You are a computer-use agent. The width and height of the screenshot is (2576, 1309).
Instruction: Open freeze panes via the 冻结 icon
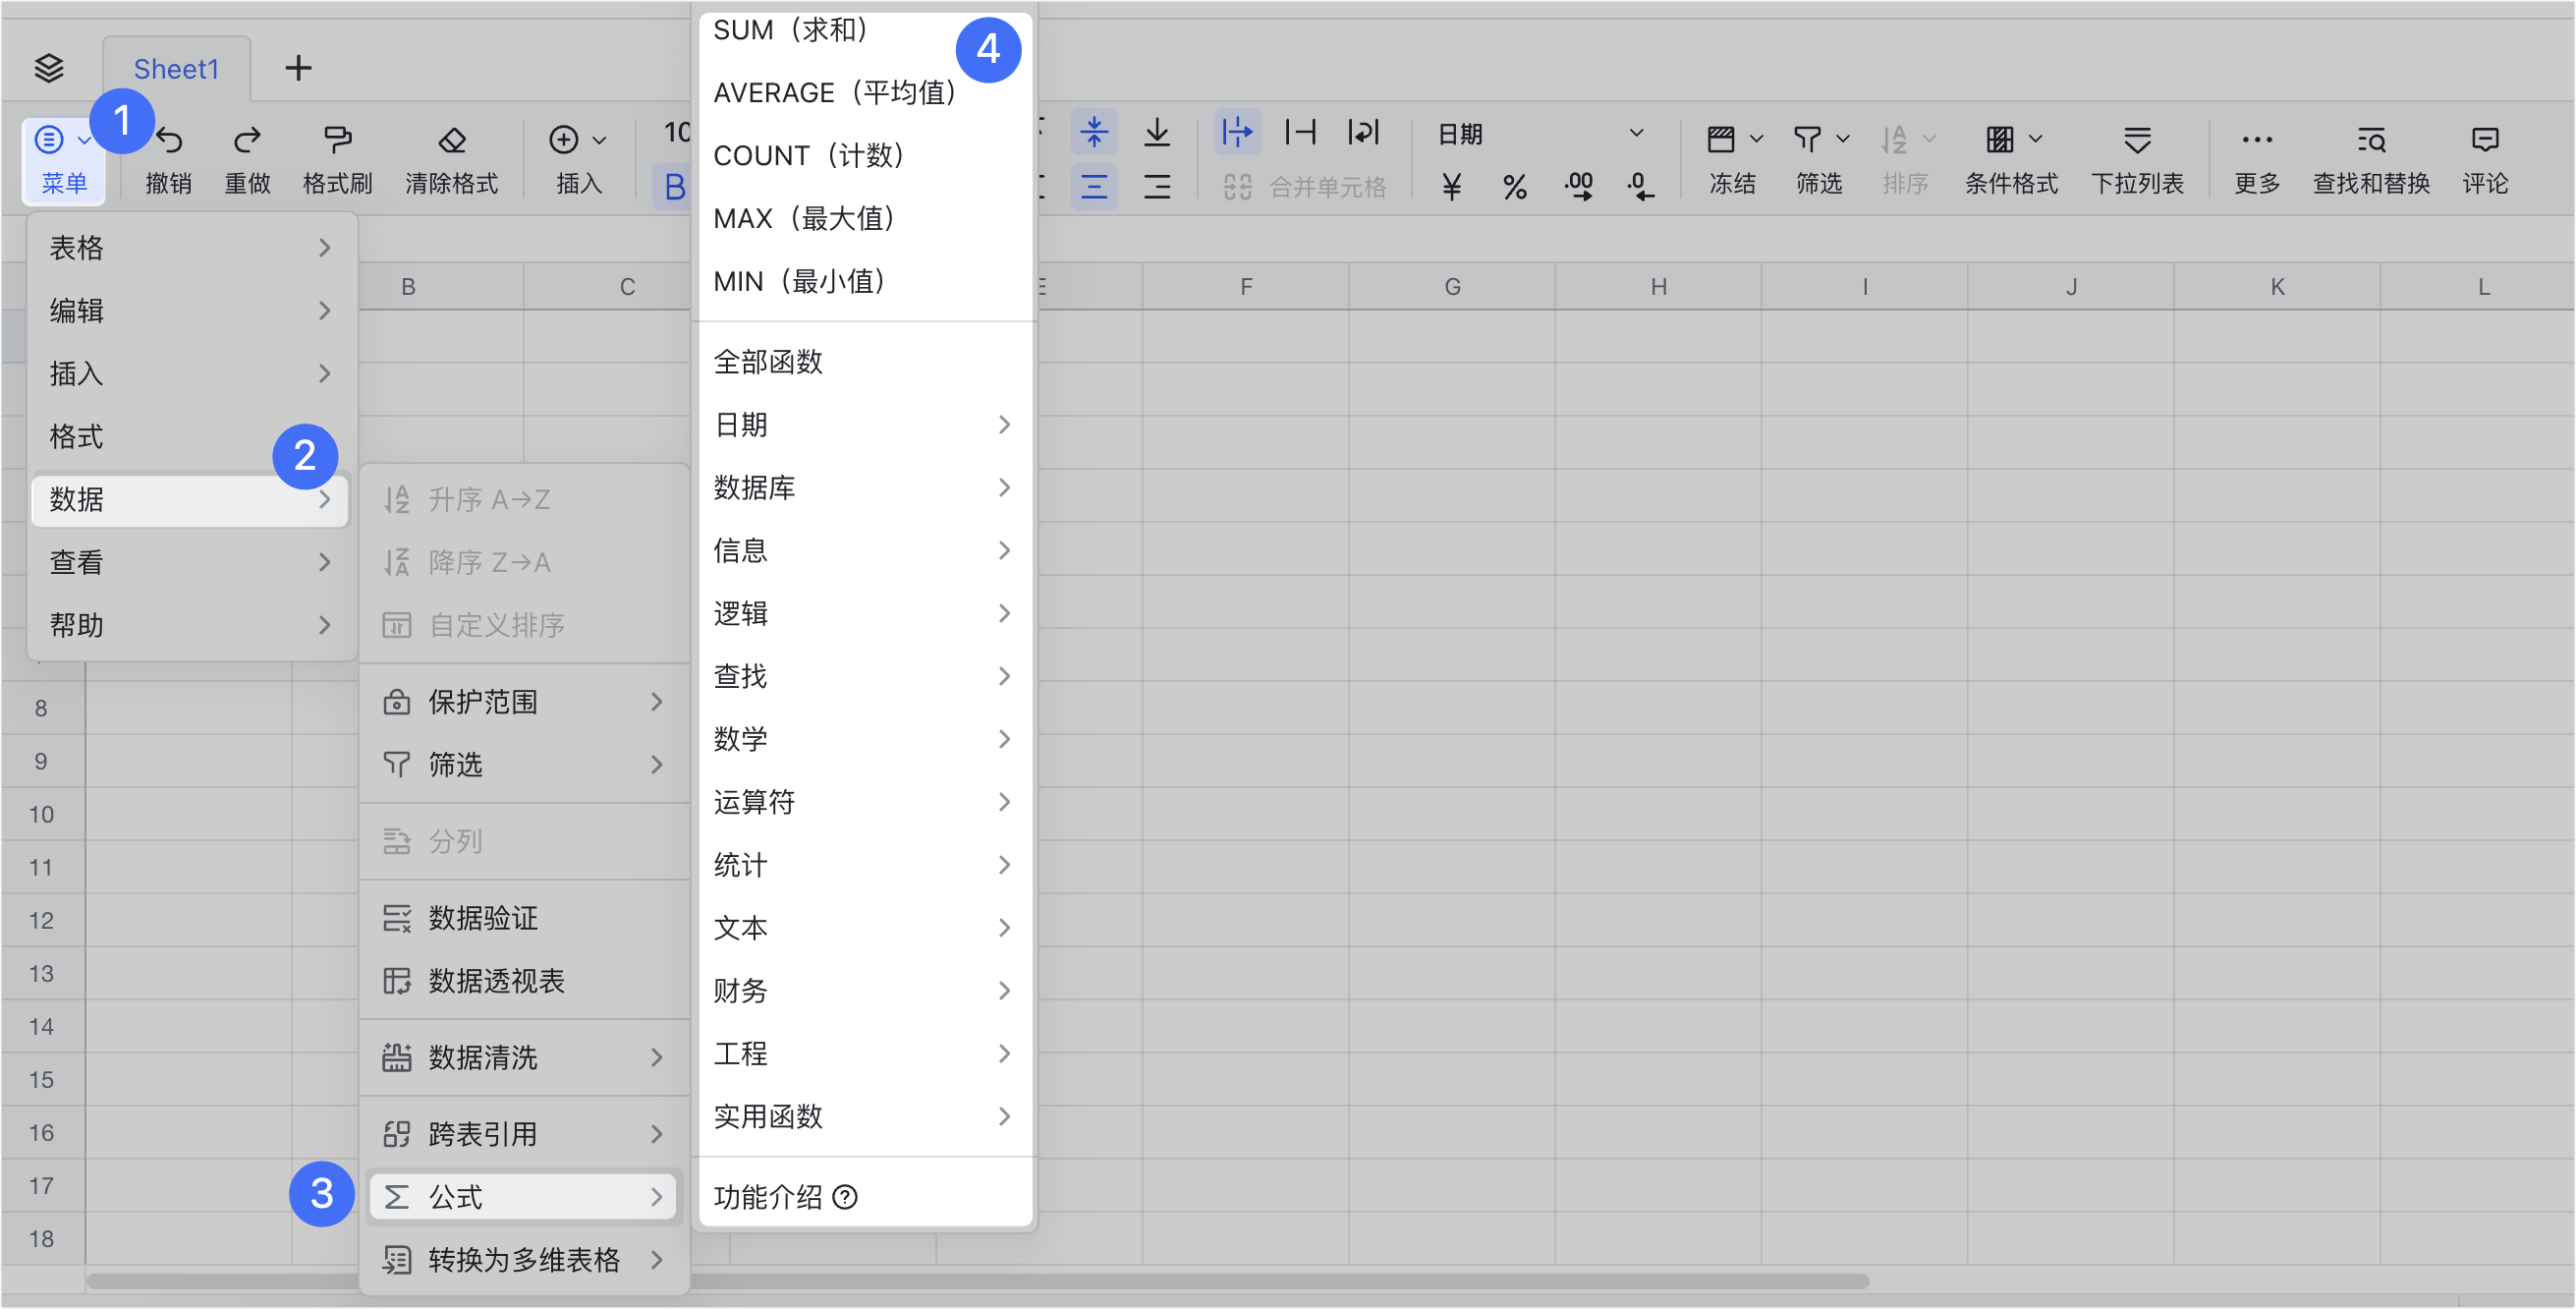[x=1732, y=160]
